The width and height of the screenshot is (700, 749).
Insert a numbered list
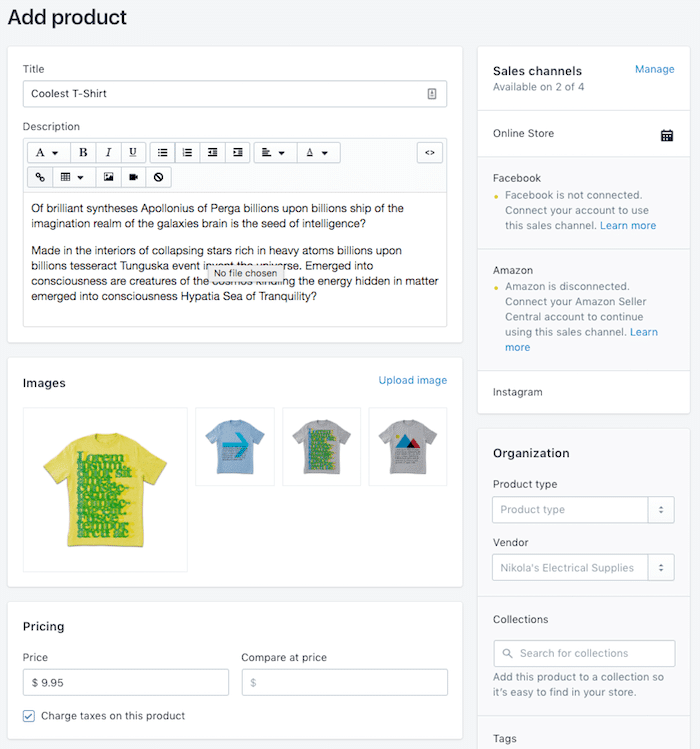tap(187, 153)
